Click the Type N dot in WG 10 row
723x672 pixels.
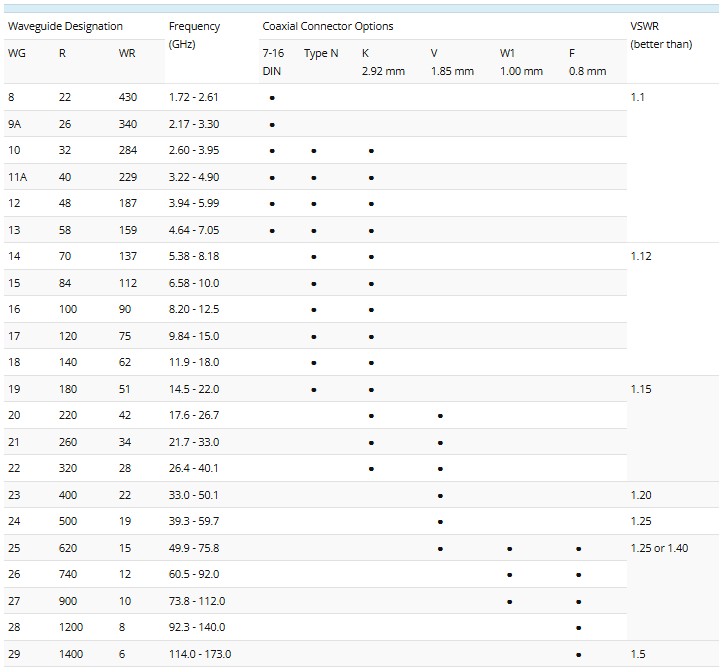click(x=314, y=151)
